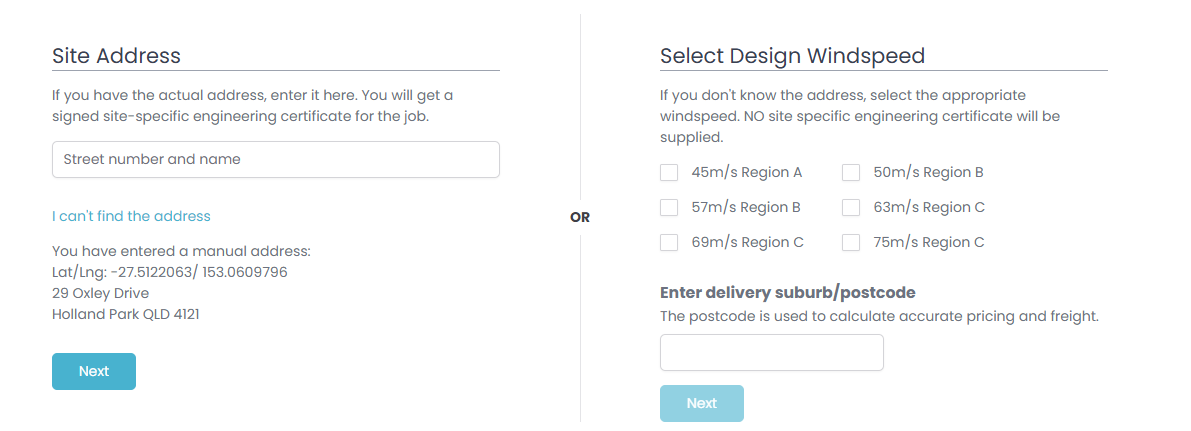This screenshot has width=1191, height=431.
Task: Click the Select Design Windspeed heading
Action: pyautogui.click(x=792, y=56)
